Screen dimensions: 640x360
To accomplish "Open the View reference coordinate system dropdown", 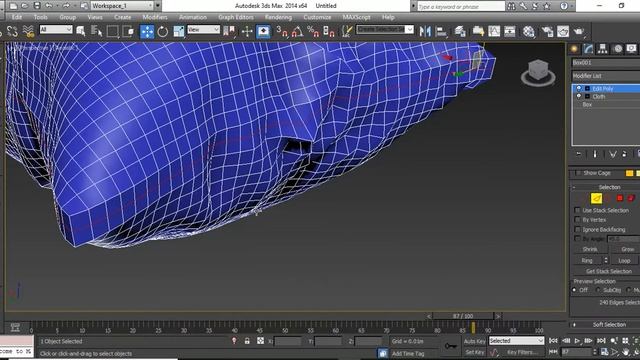I will pos(204,30).
